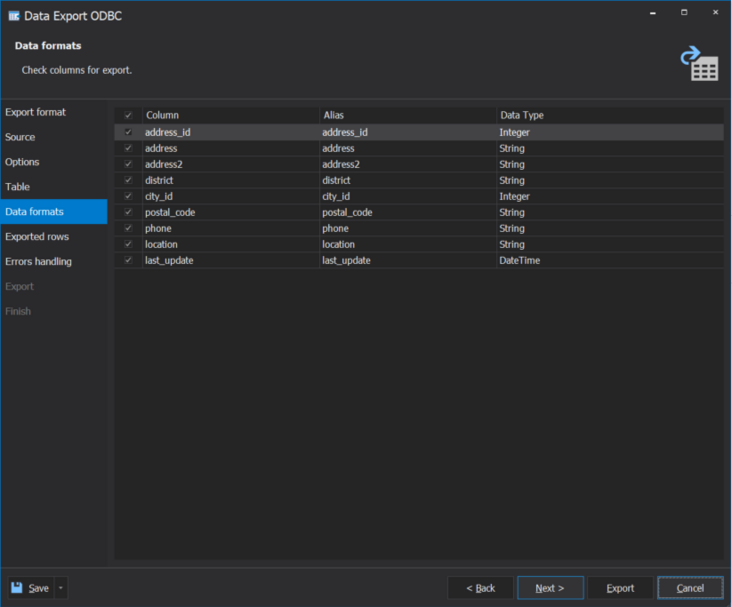Viewport: 732px width, 607px height.
Task: Click Data Type cell for city_id
Action: coord(608,196)
